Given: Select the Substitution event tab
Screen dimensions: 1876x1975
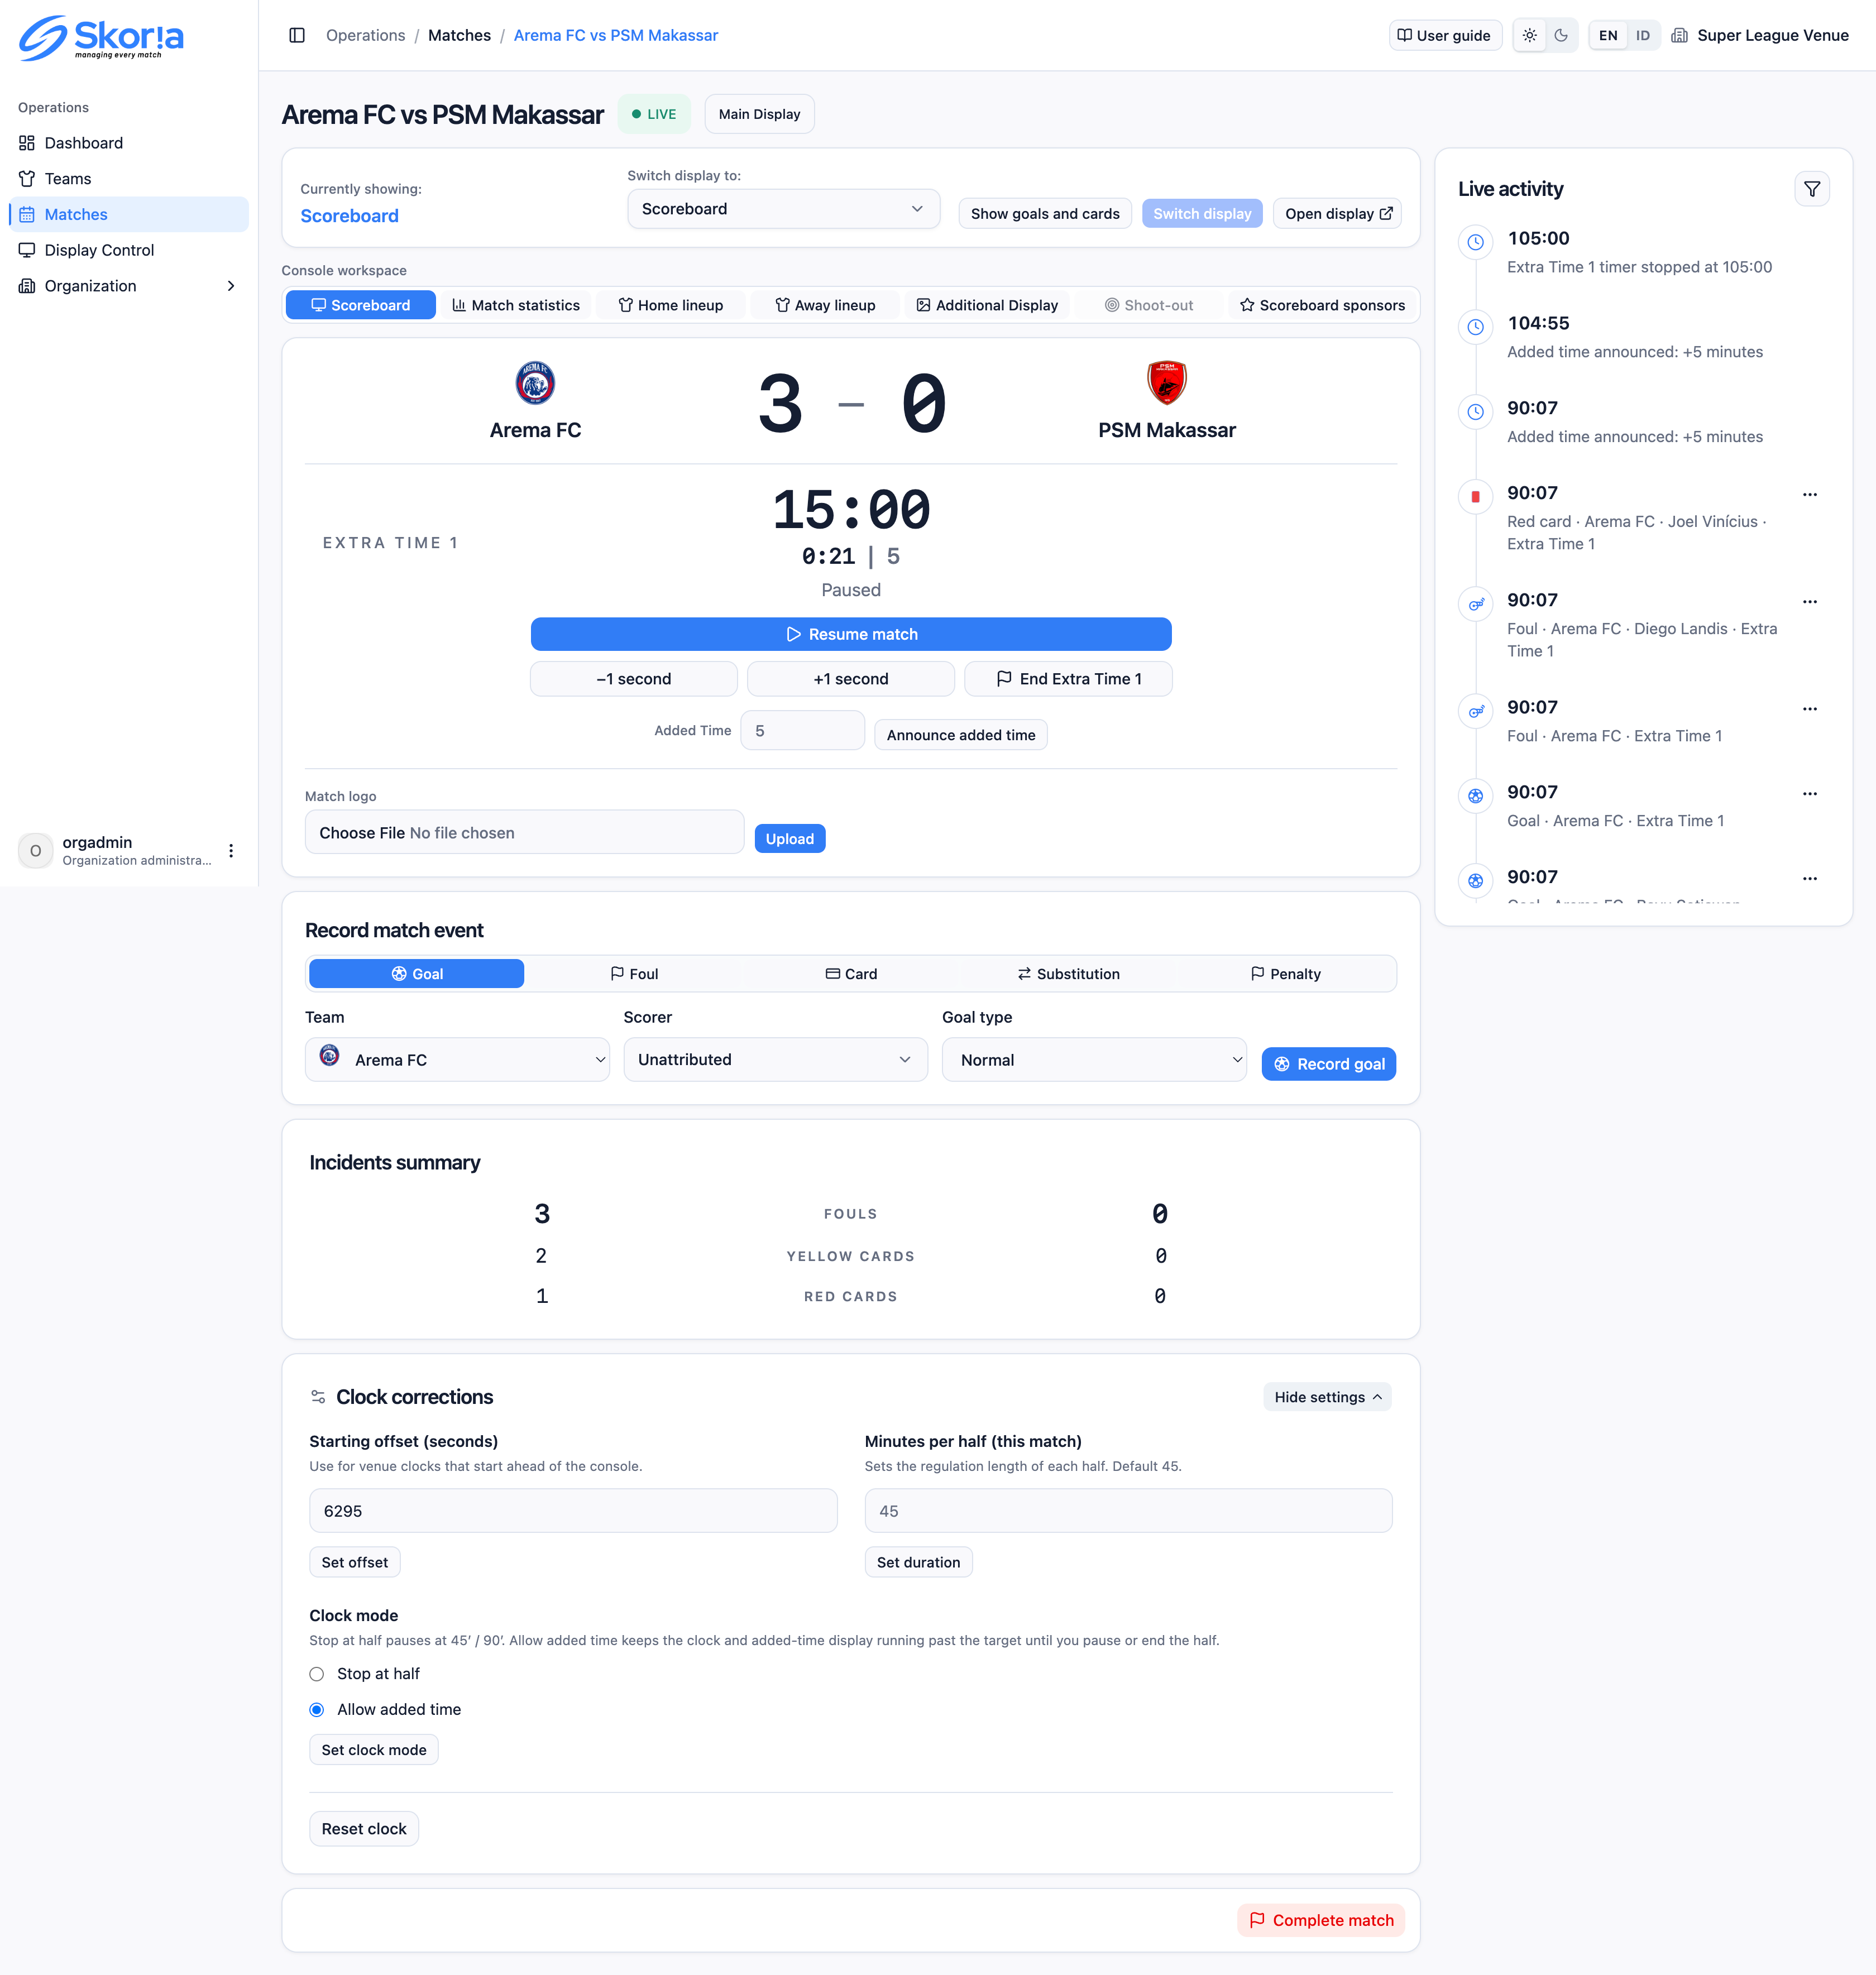Looking at the screenshot, I should 1068,974.
